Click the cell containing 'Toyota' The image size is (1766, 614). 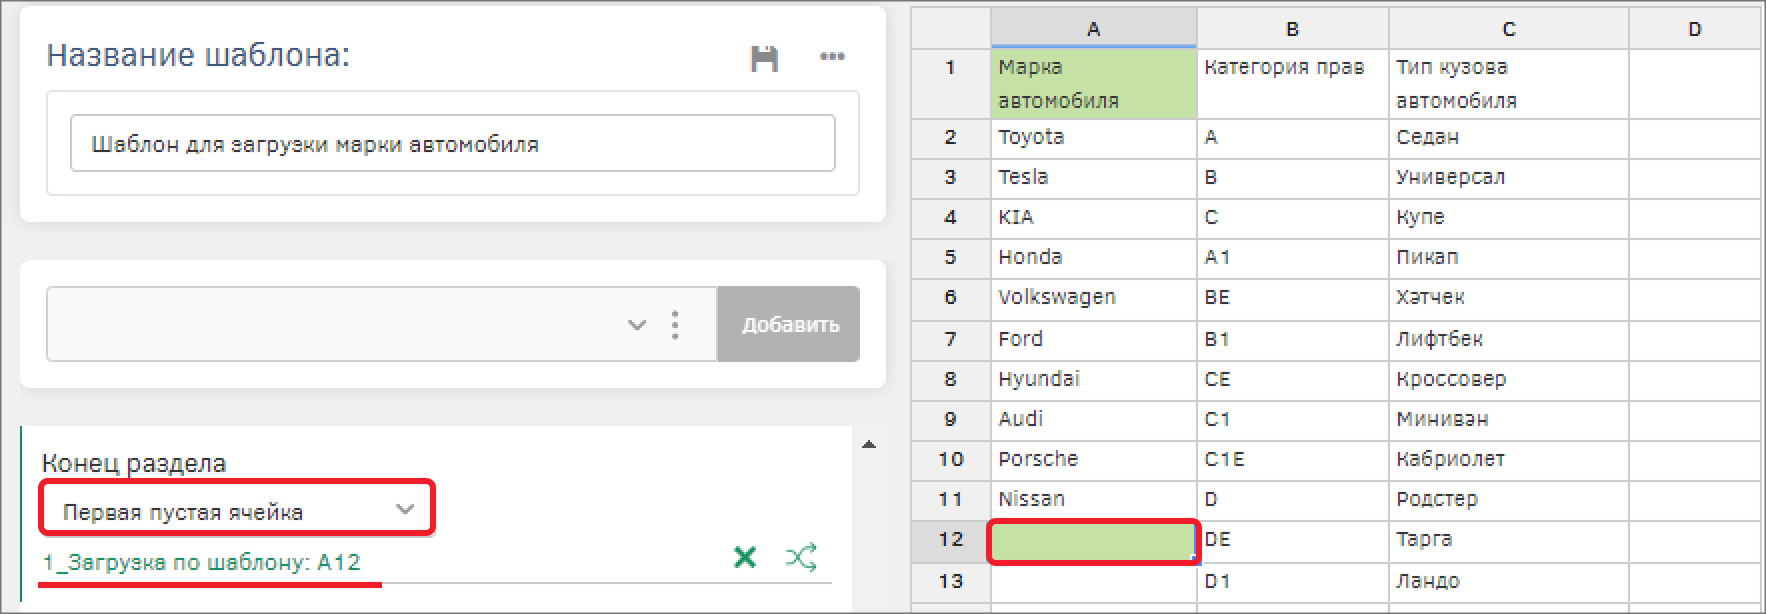(x=1093, y=138)
